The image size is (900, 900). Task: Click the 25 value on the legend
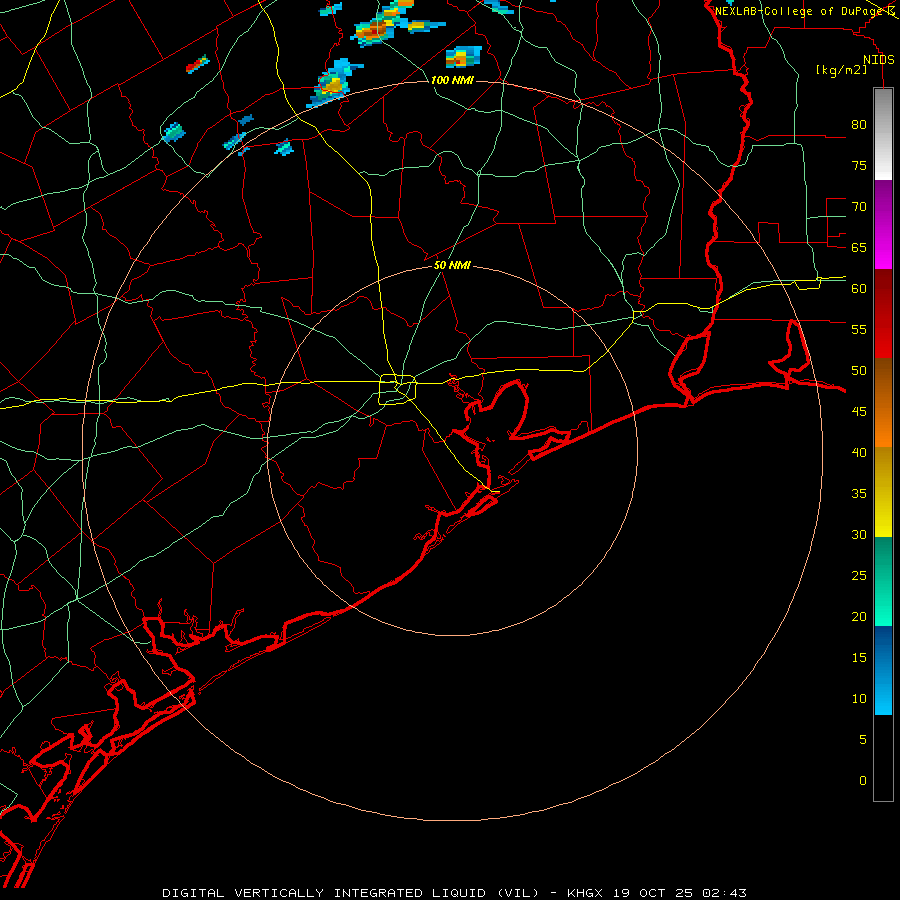click(859, 576)
